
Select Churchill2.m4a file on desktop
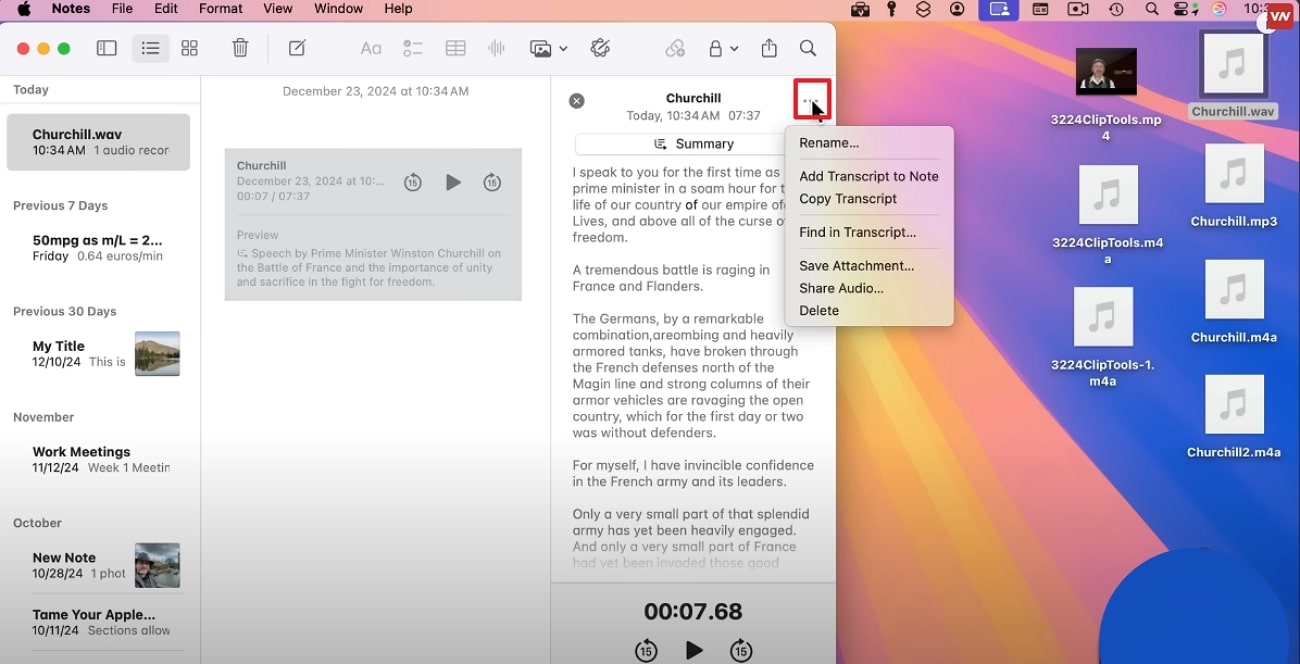pos(1234,417)
